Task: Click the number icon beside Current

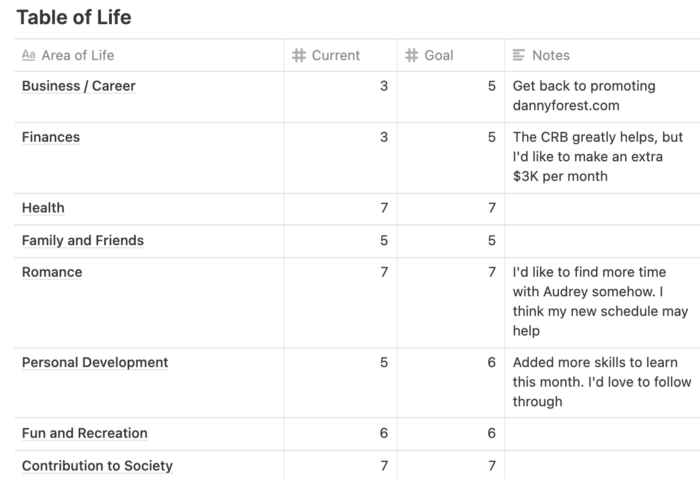Action: (299, 55)
